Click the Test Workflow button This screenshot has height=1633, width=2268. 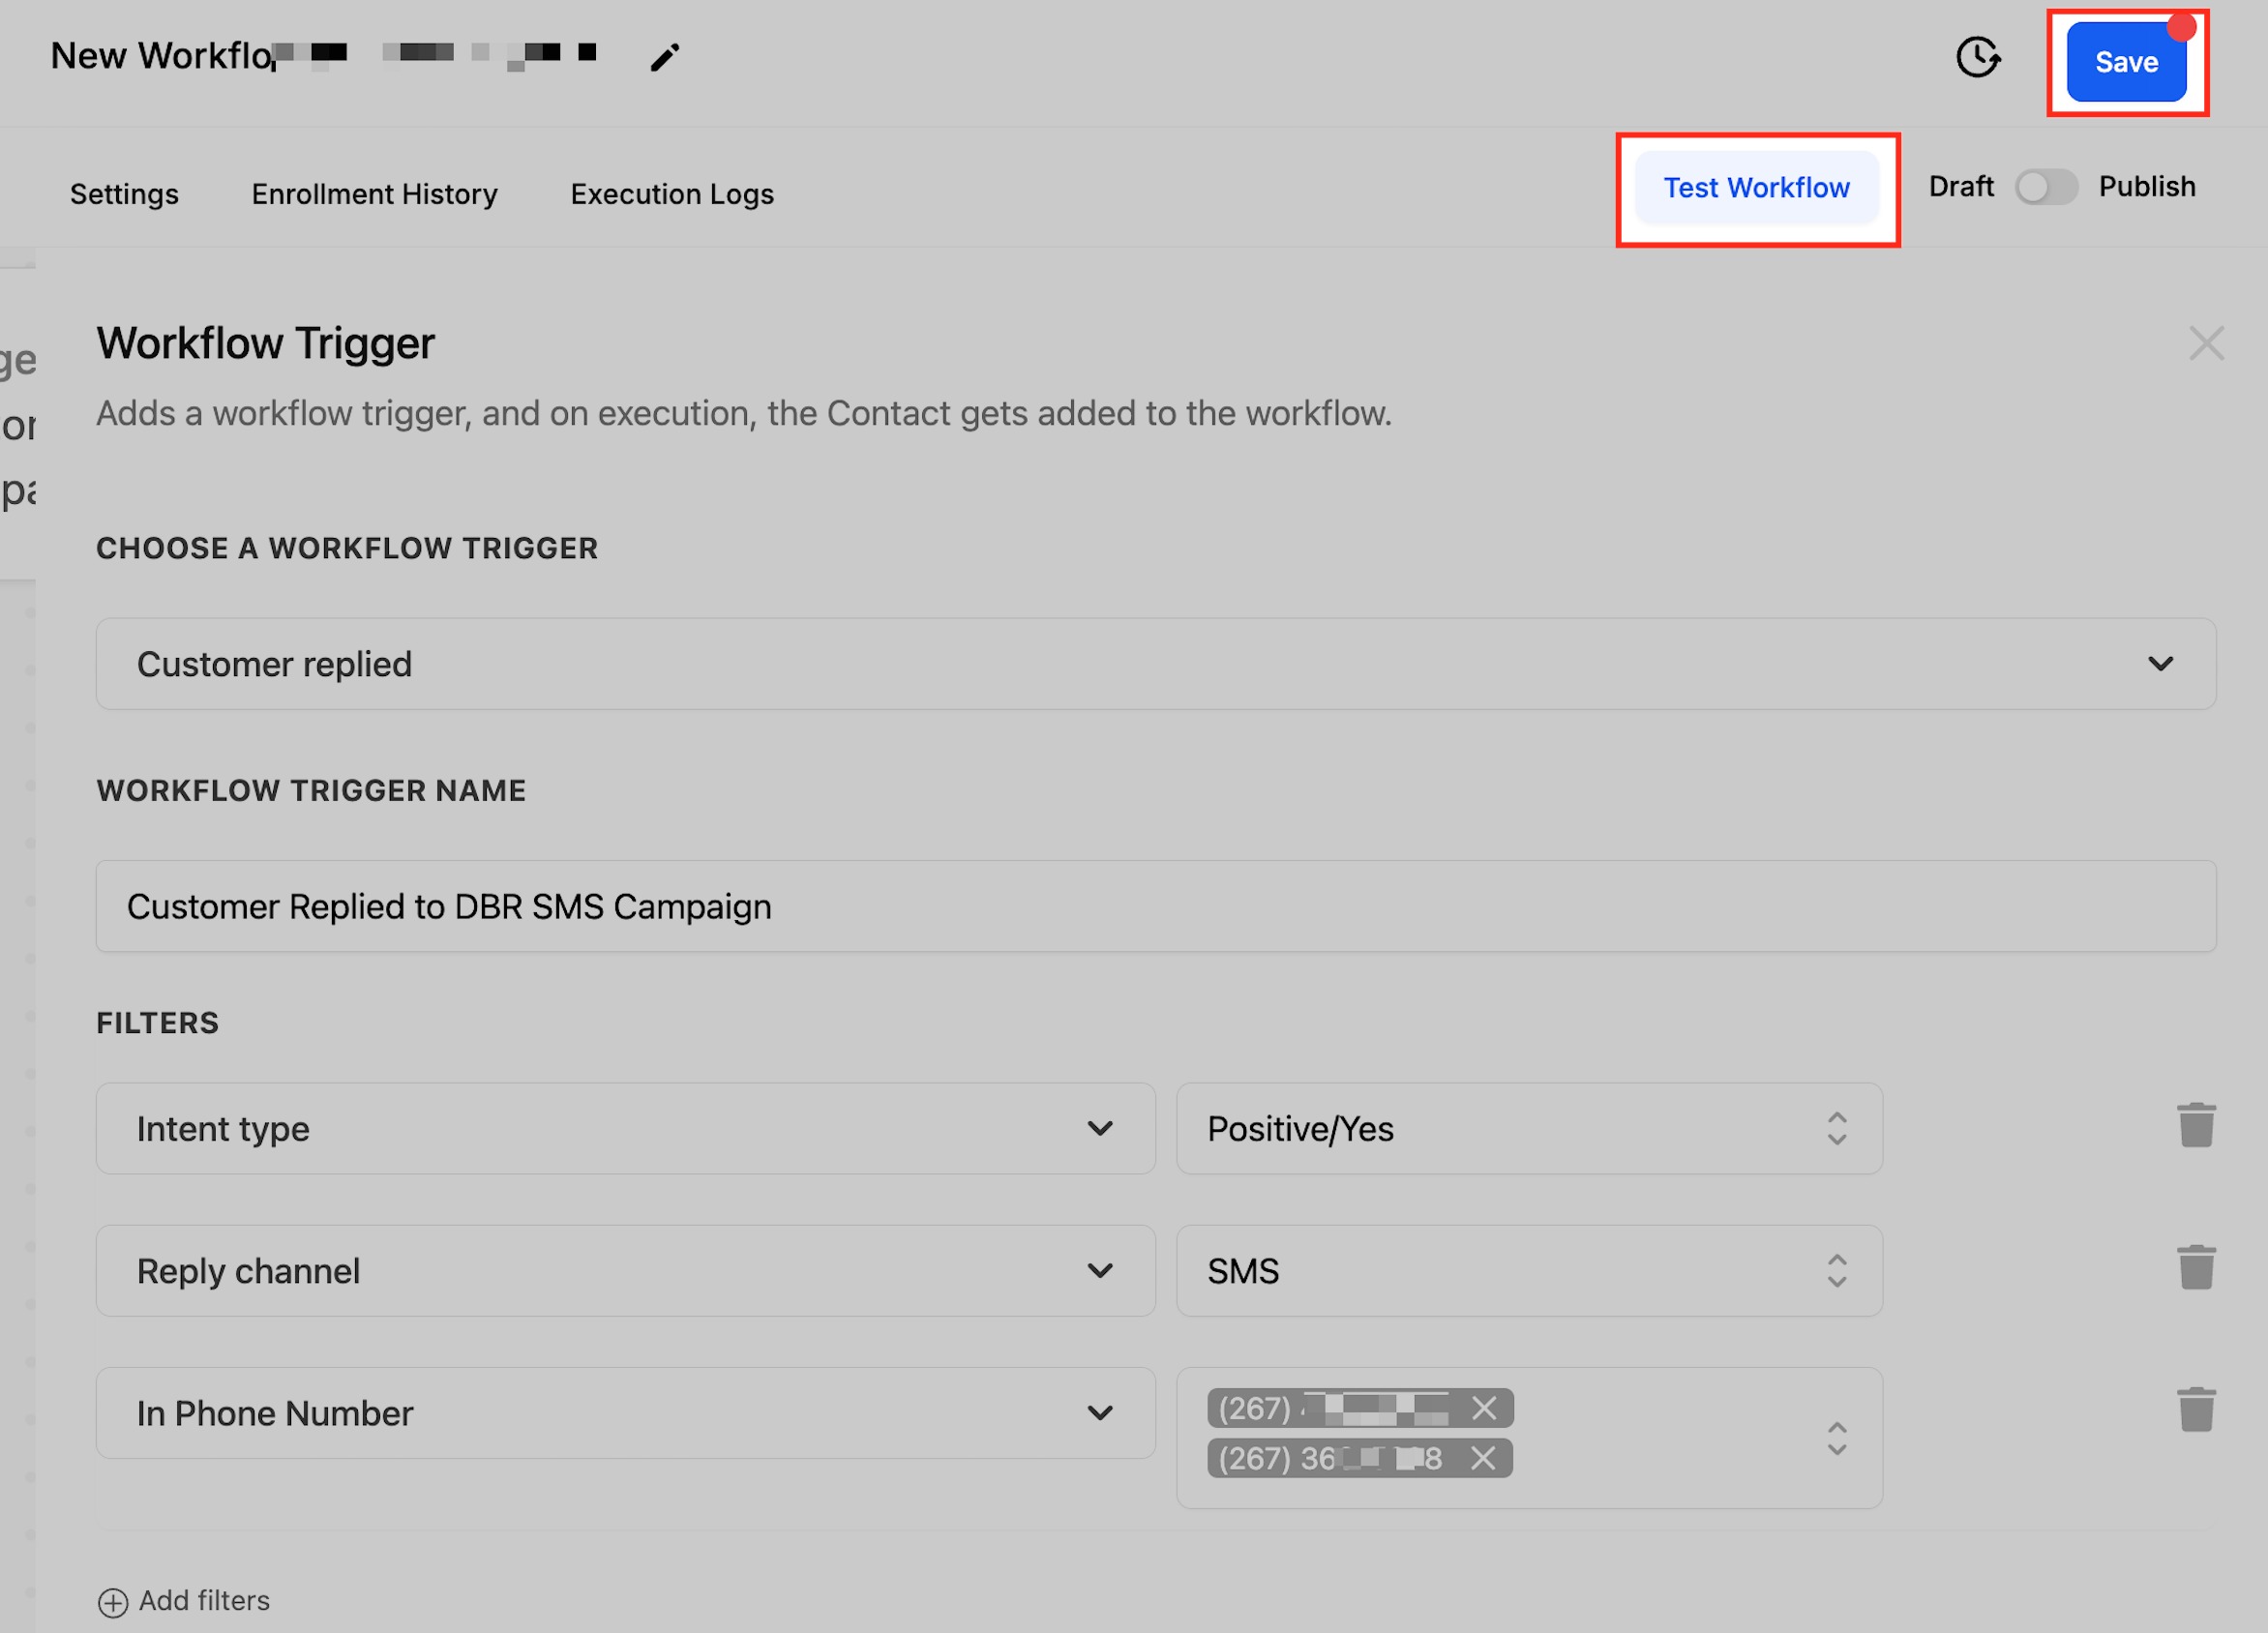pyautogui.click(x=1755, y=188)
